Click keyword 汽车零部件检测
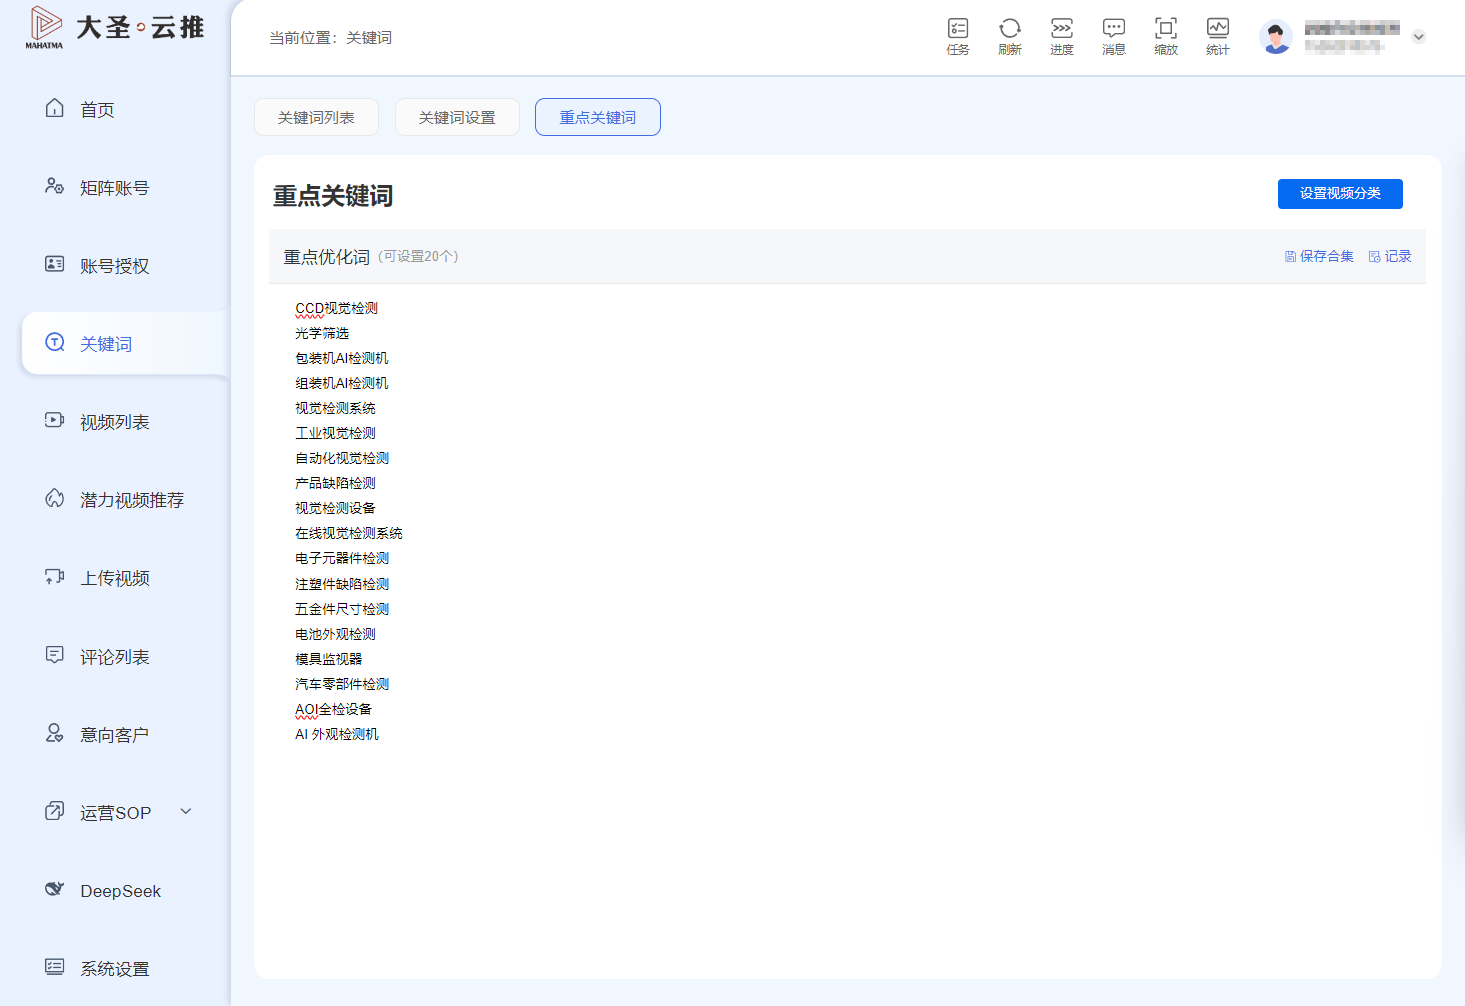 [x=342, y=684]
